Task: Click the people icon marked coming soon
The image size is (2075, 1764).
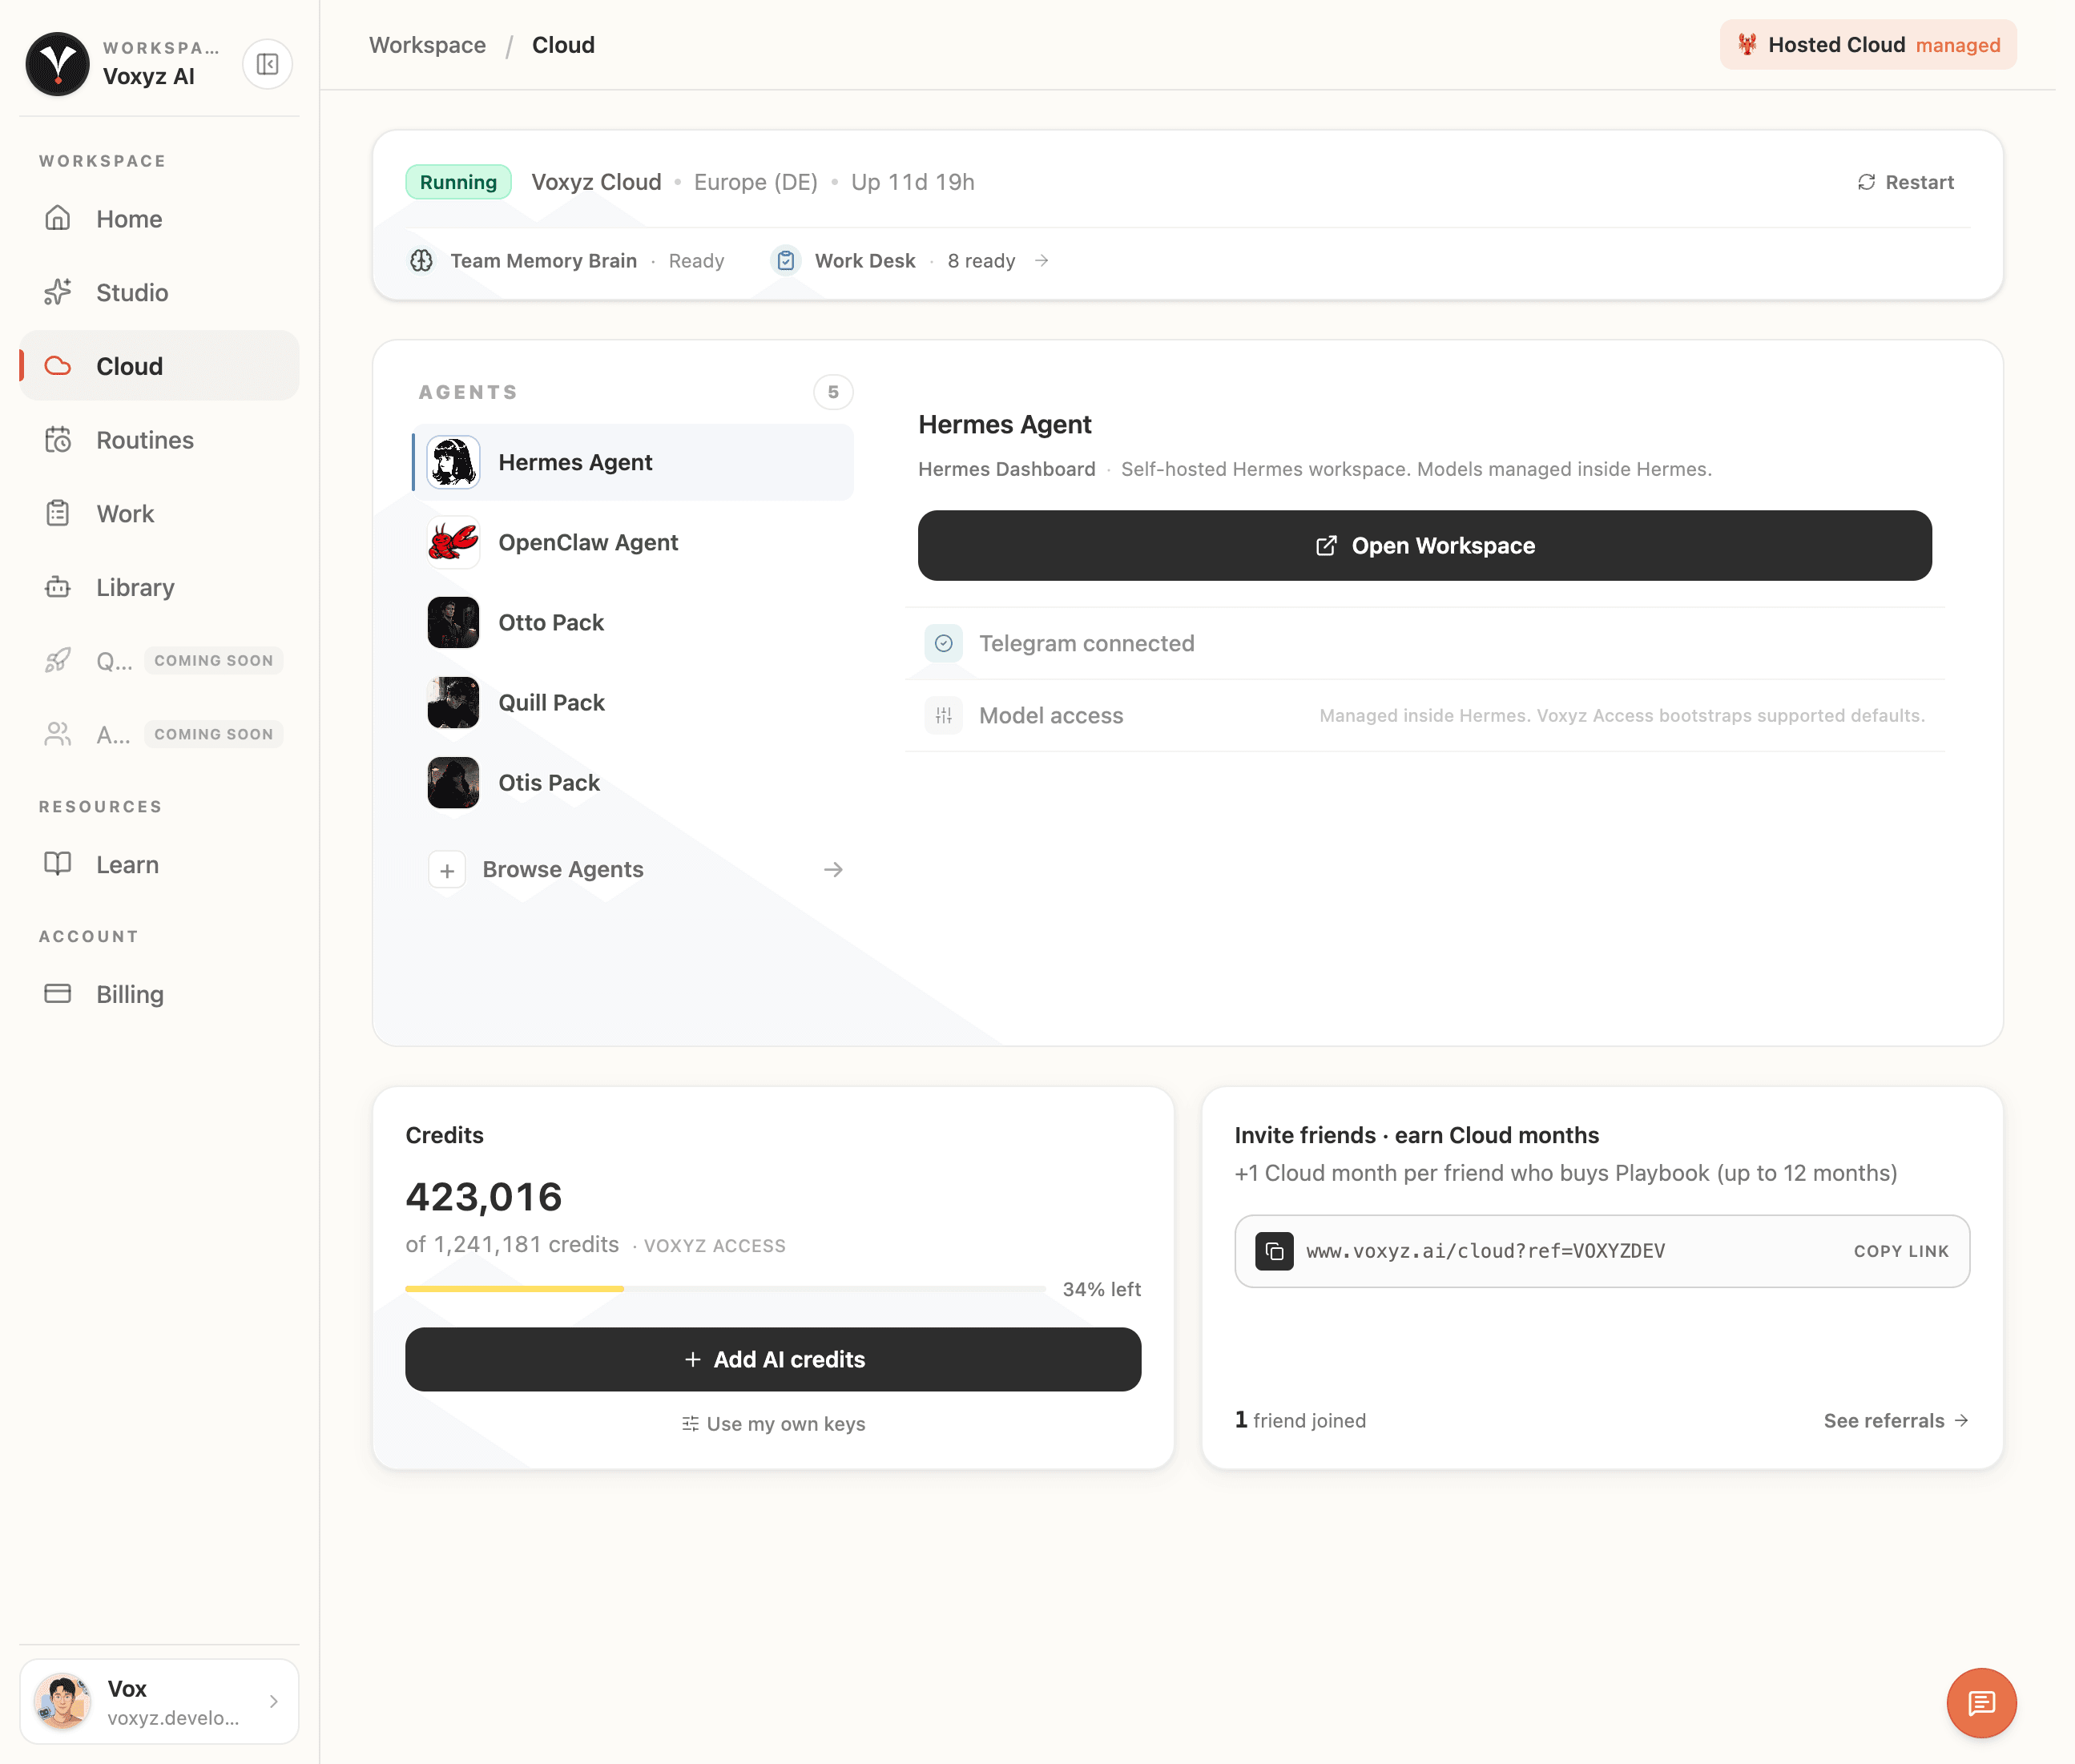Action: 58,734
